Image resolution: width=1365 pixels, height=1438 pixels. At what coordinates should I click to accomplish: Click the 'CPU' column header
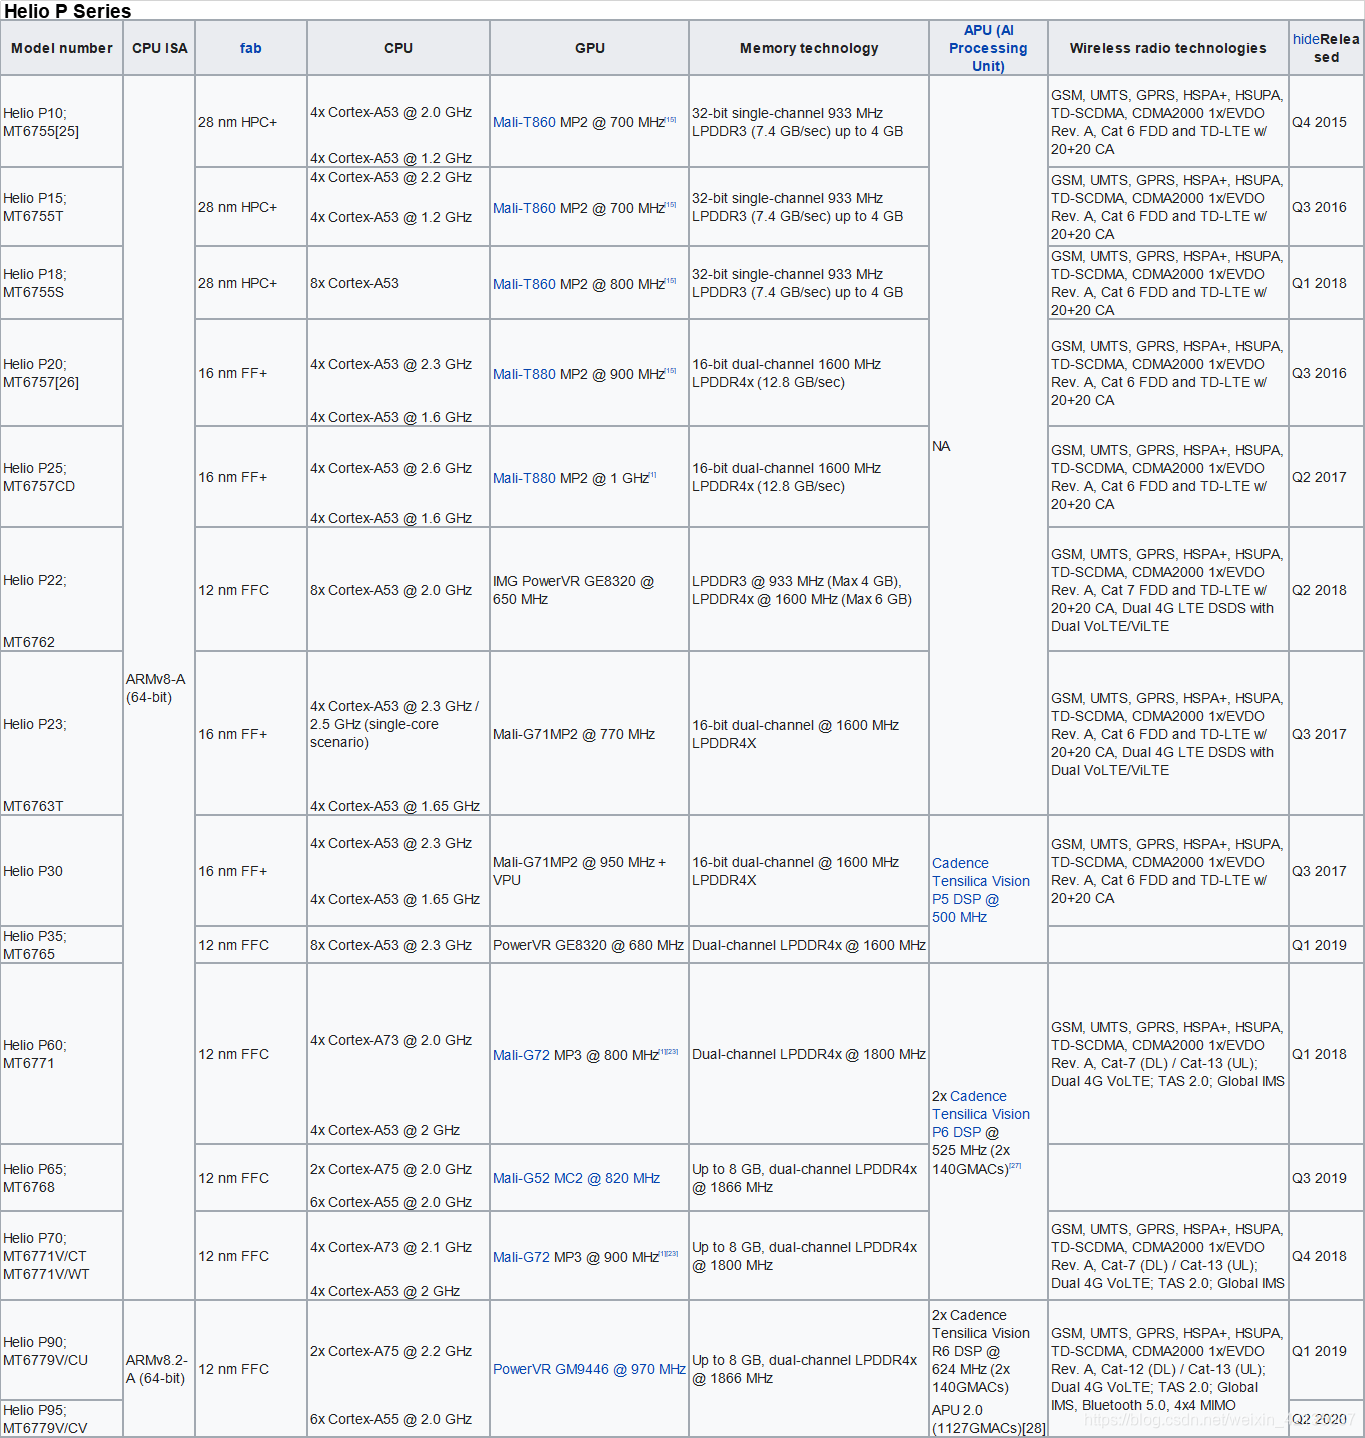(398, 48)
